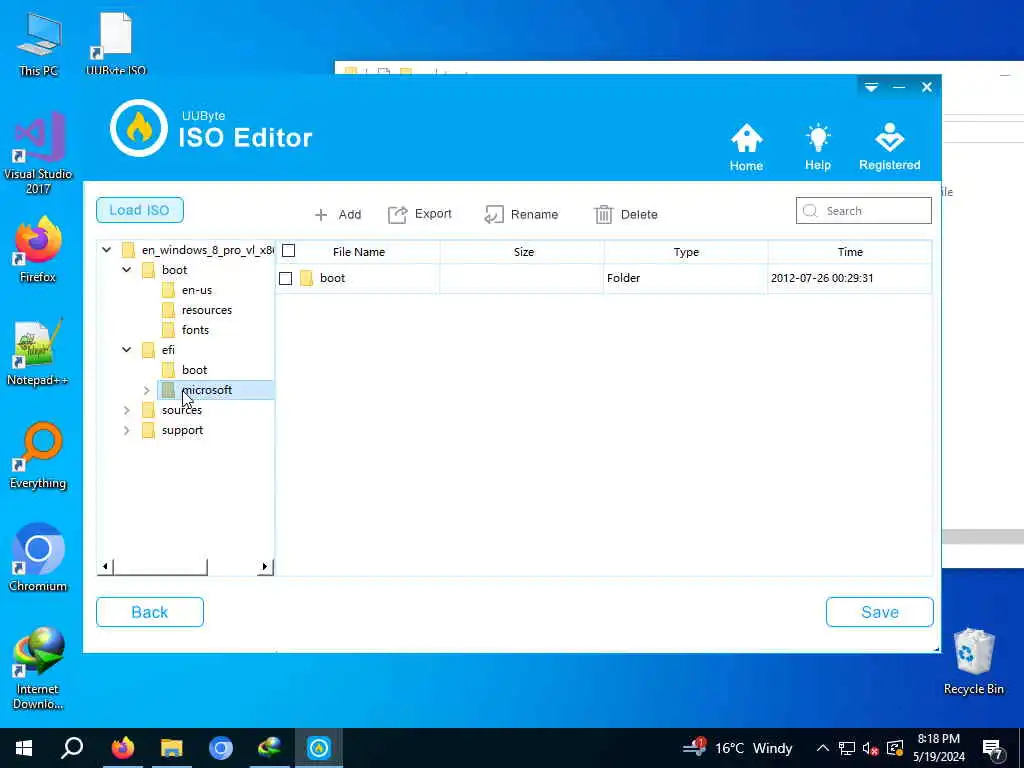This screenshot has width=1024, height=768.
Task: Open the Help lightbulb icon
Action: click(x=818, y=147)
